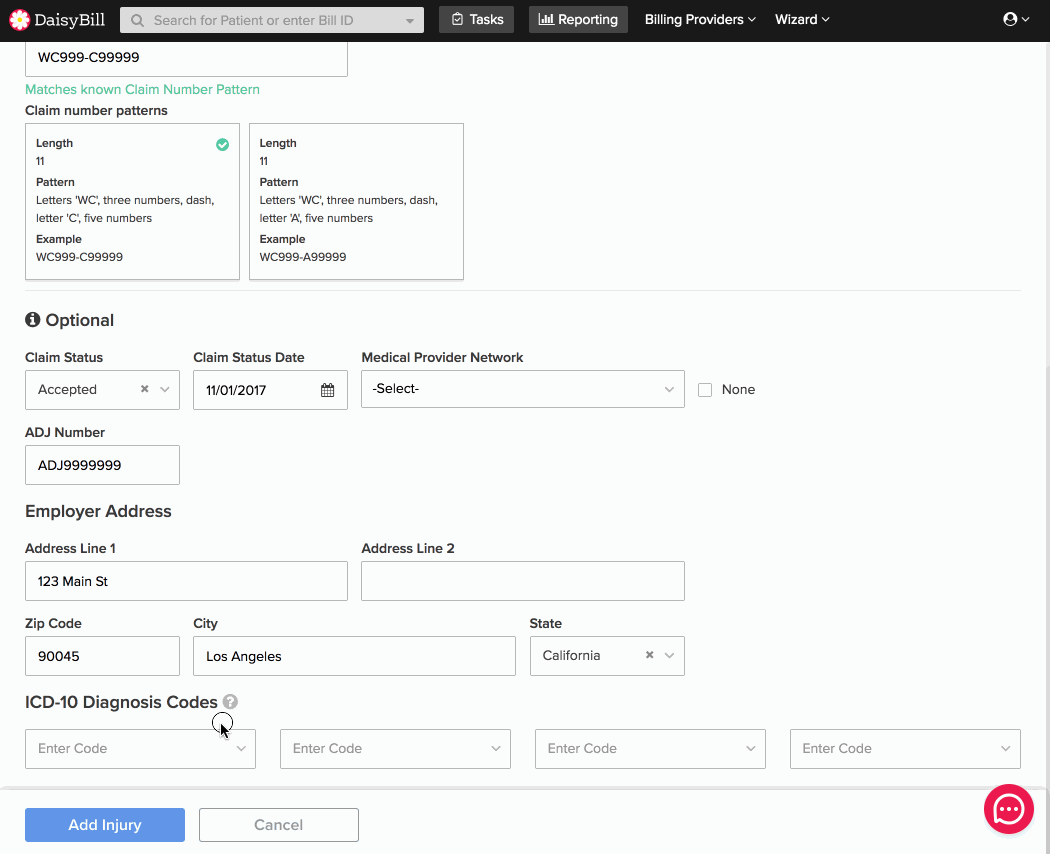Click the 'Medical Provider Network' label
1050x854 pixels.
442,357
